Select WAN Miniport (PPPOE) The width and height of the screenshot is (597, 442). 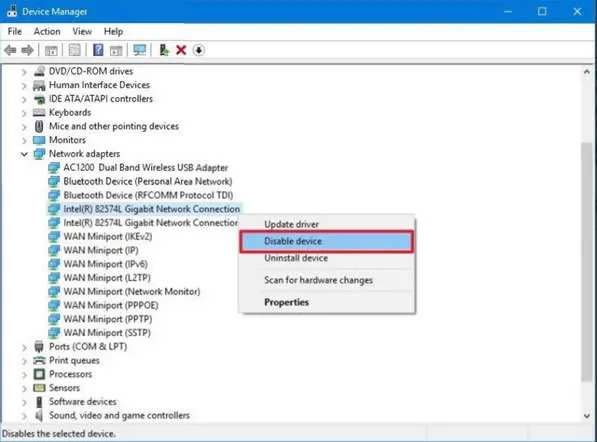(x=111, y=305)
